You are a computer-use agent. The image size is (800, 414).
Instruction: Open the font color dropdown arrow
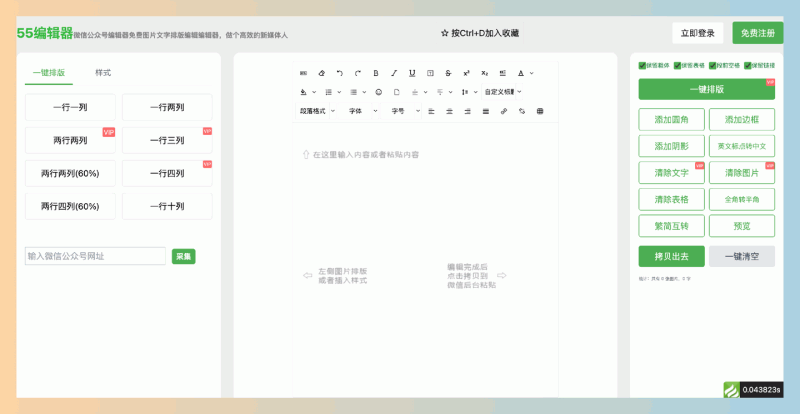tap(532, 74)
